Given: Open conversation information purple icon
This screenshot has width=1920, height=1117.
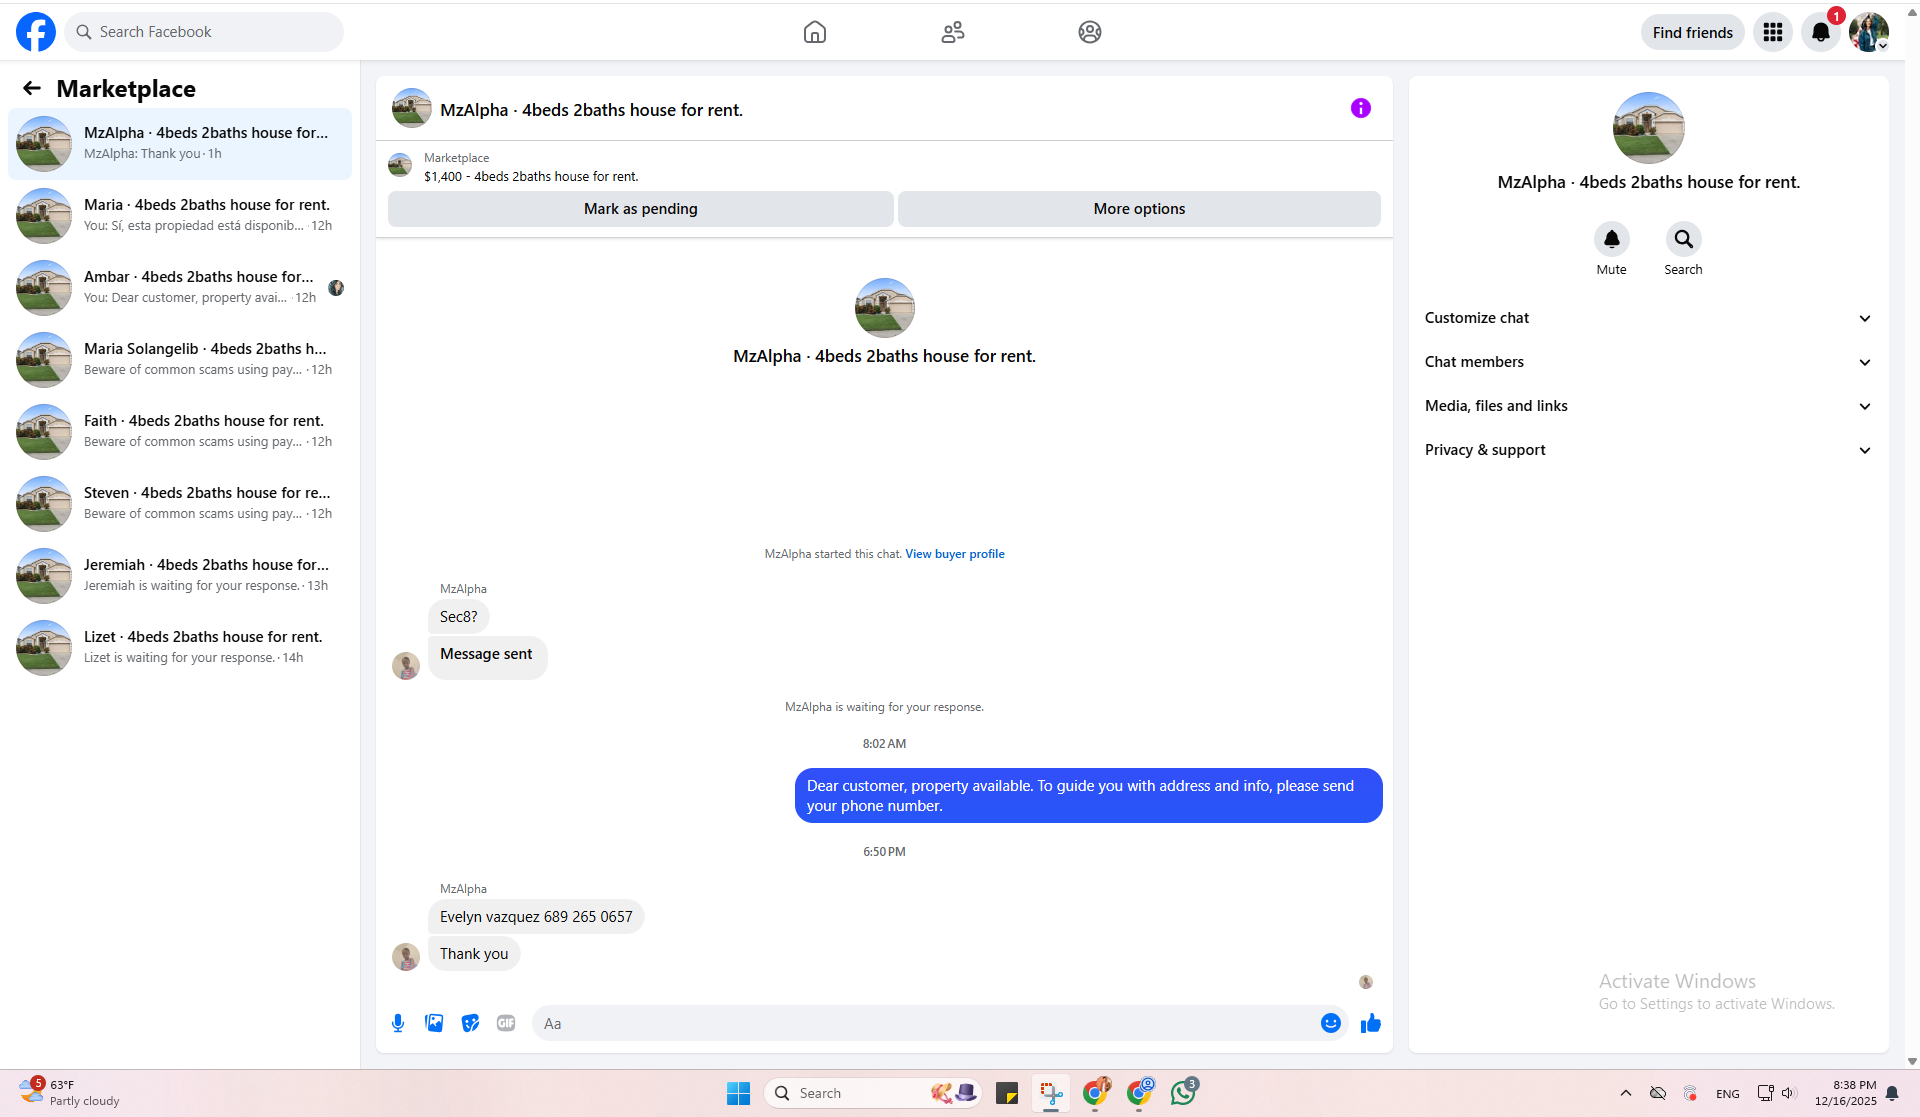Looking at the screenshot, I should pyautogui.click(x=1361, y=108).
